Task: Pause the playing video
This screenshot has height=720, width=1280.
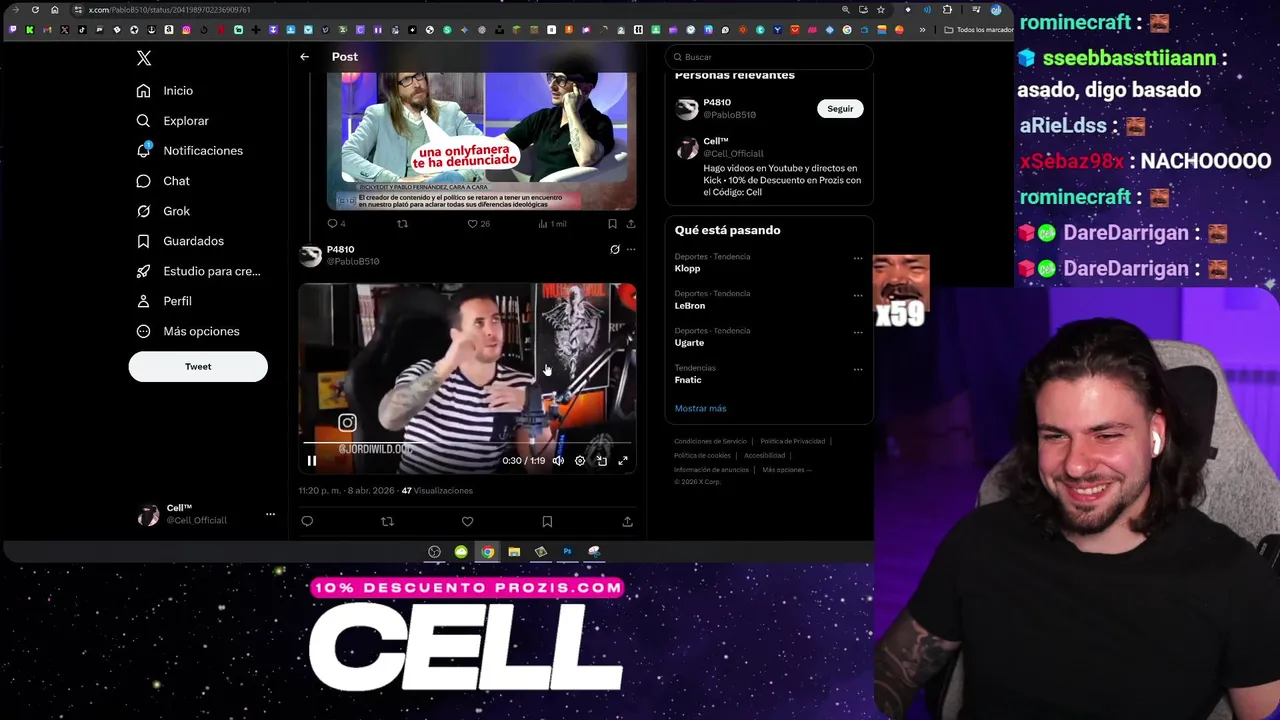Action: (x=311, y=461)
